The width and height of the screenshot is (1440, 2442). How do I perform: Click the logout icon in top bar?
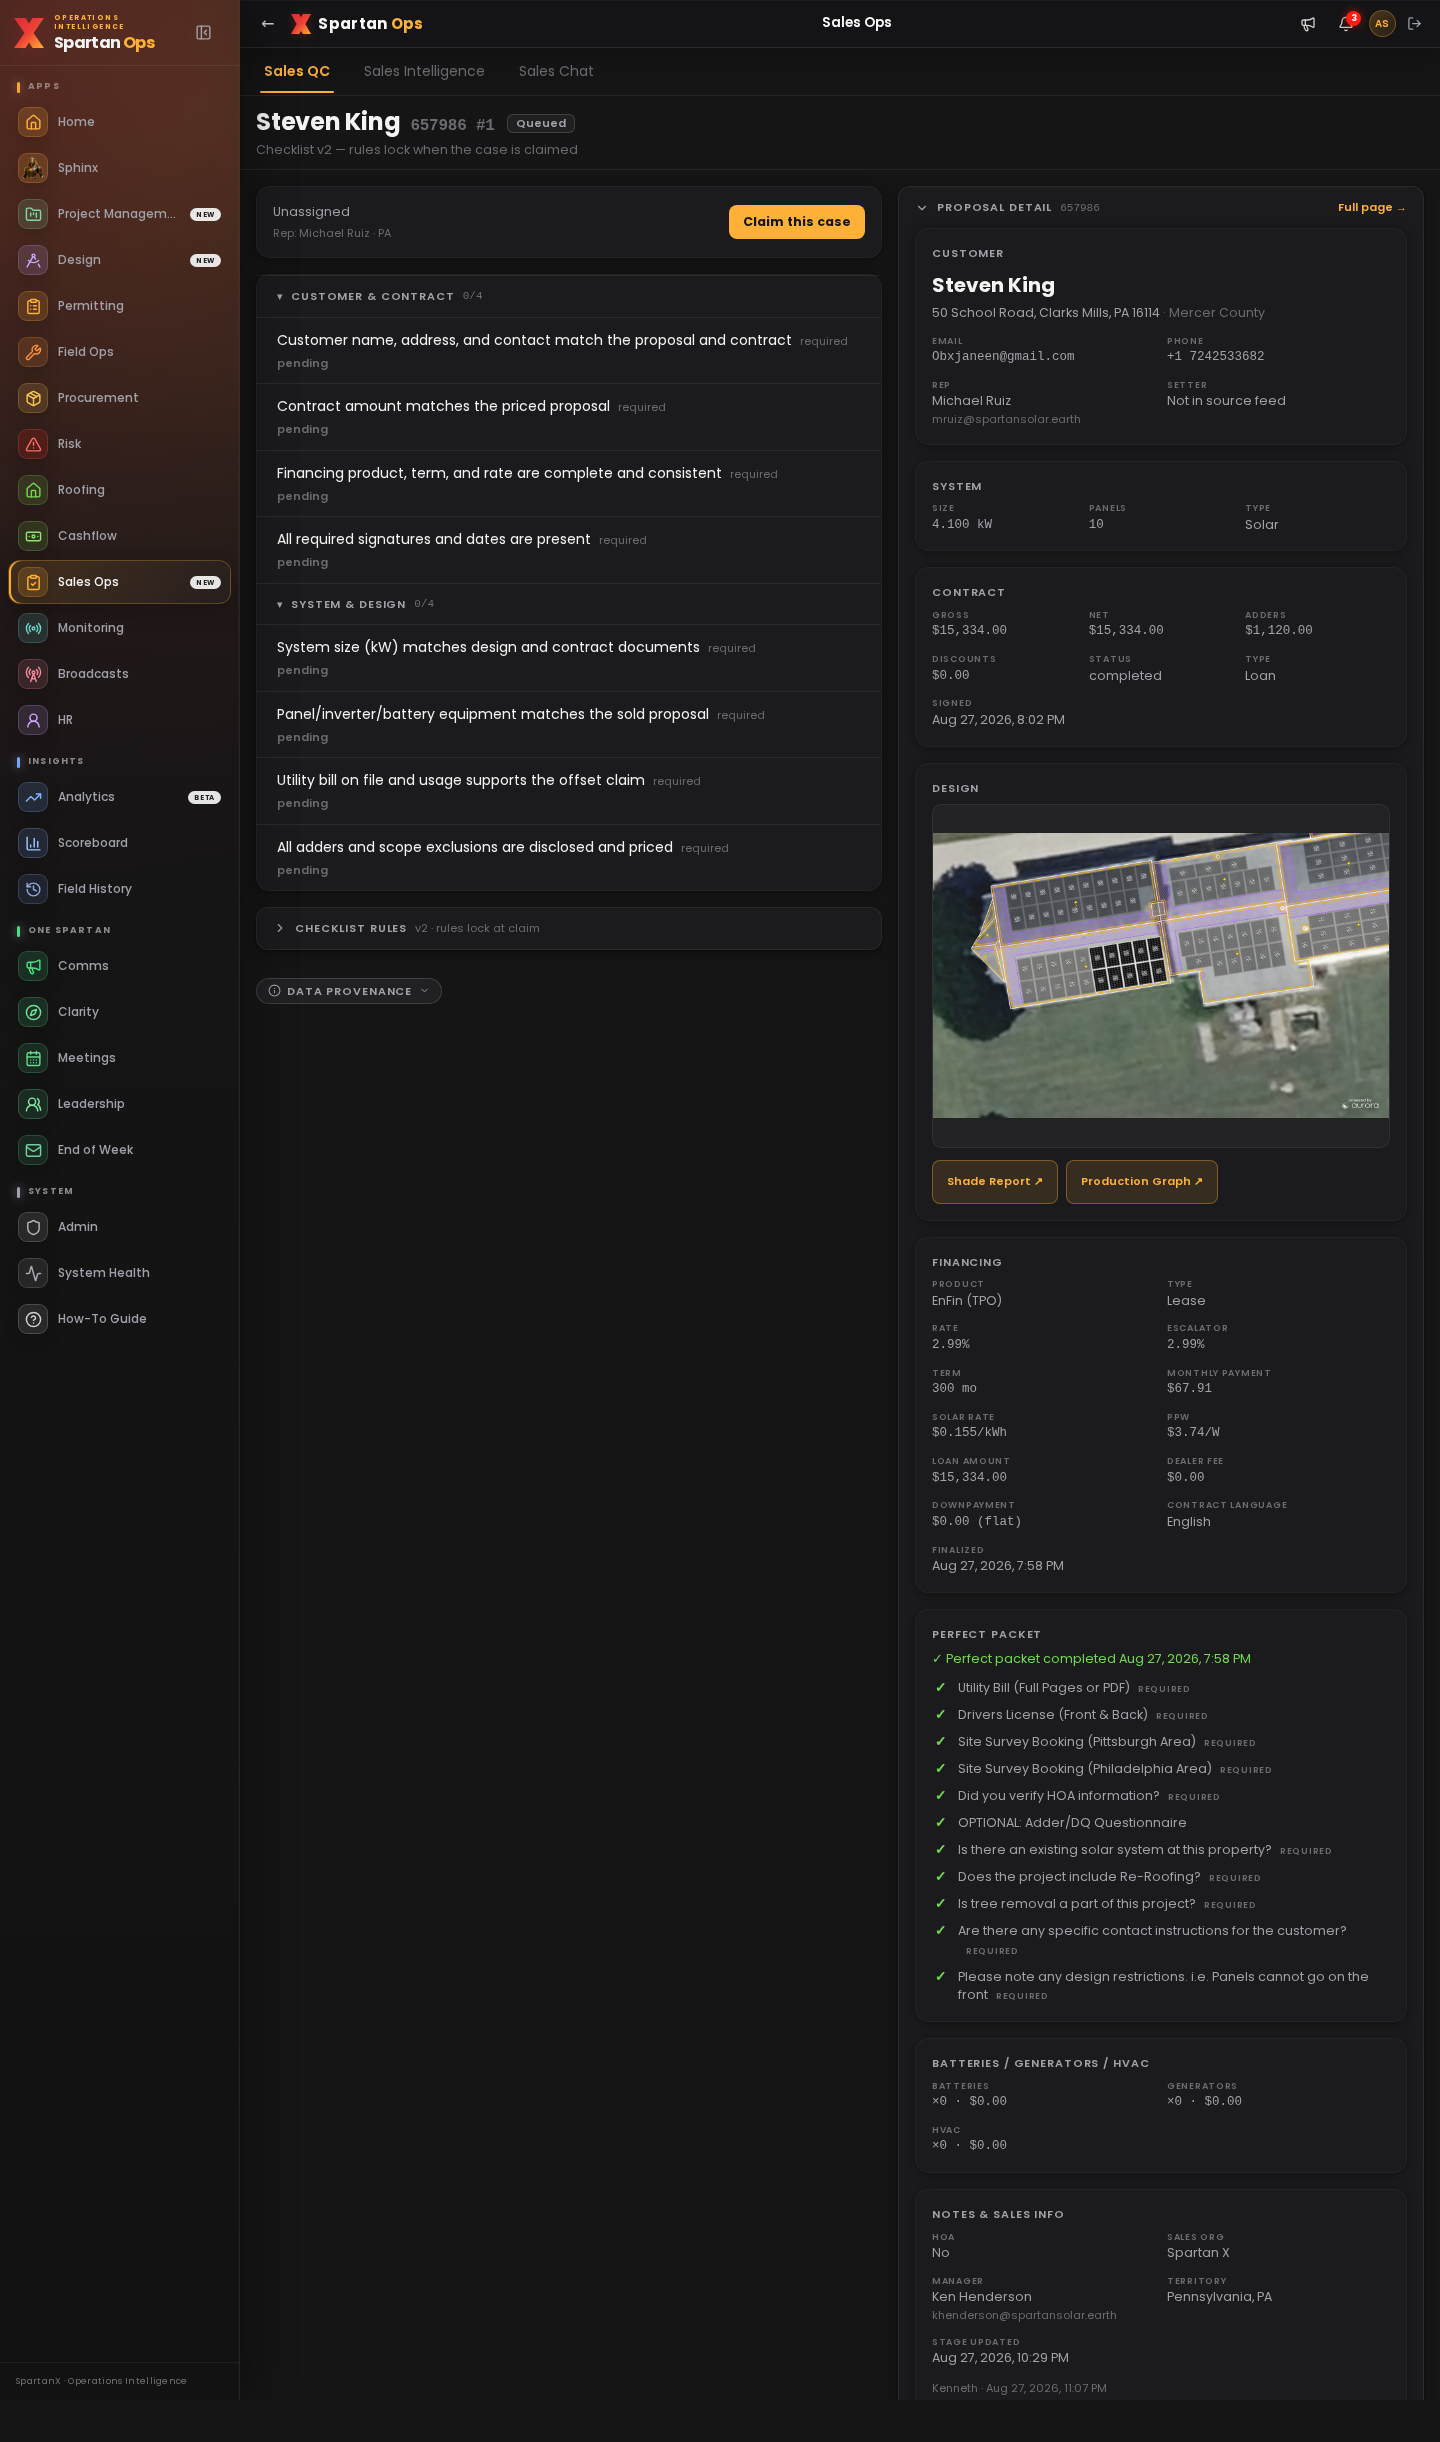pyautogui.click(x=1414, y=24)
